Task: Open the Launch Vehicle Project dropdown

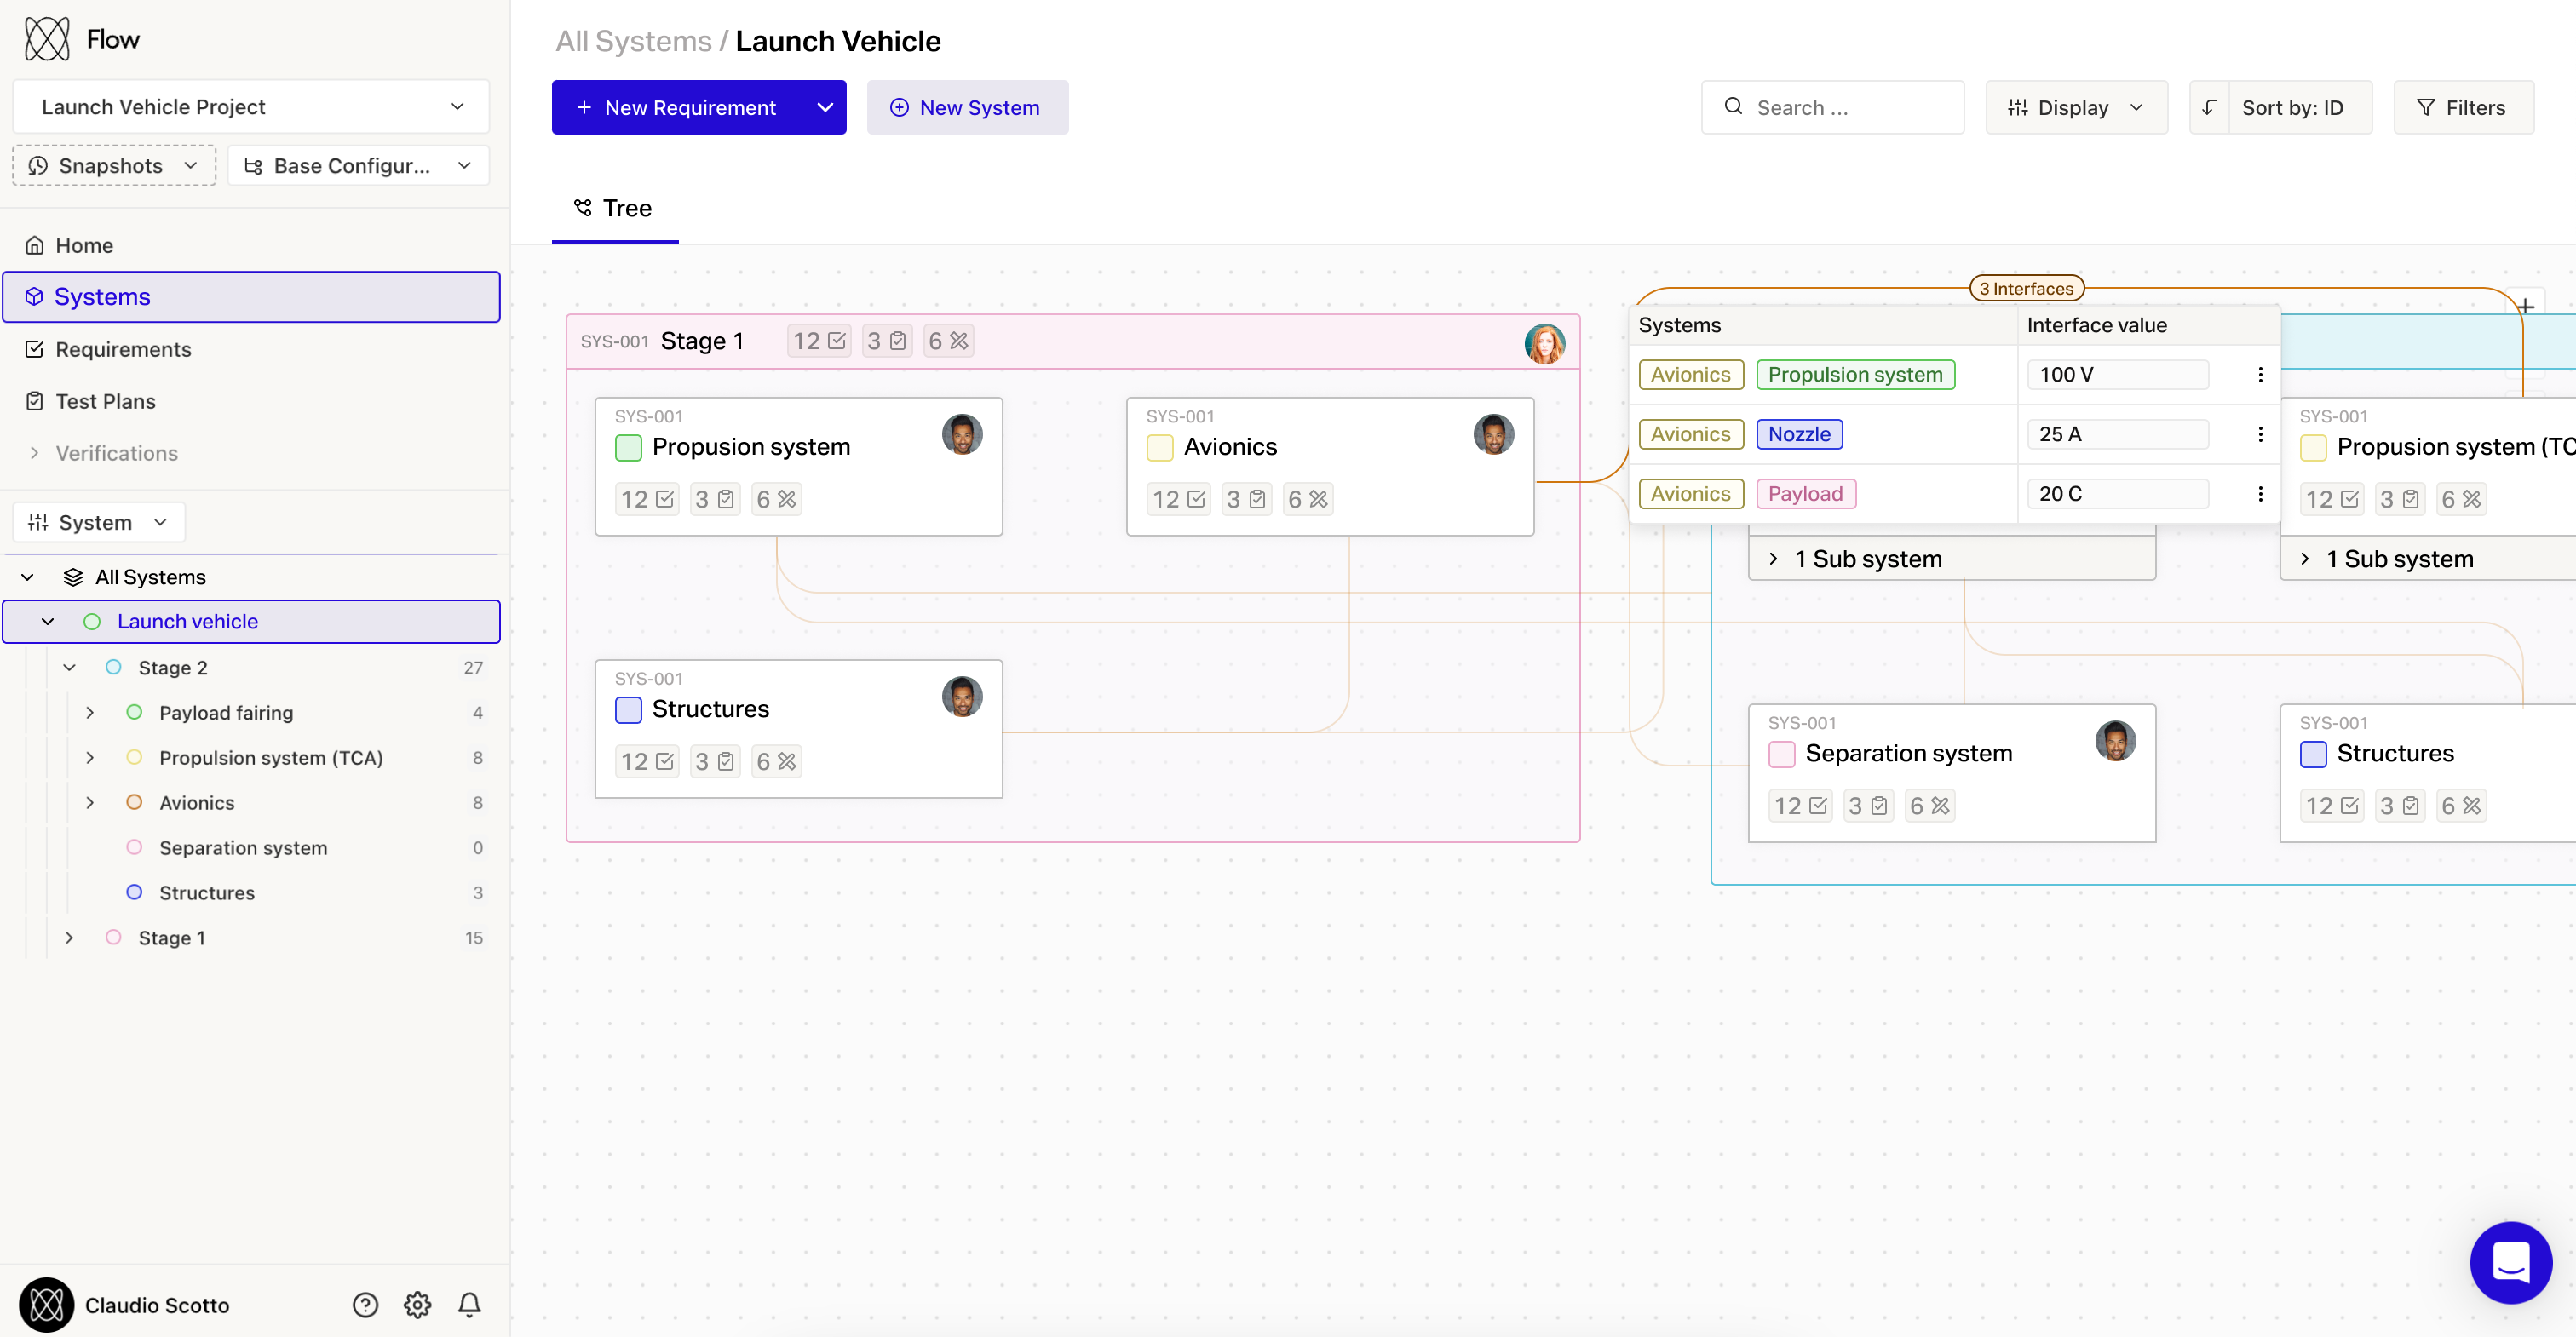Action: coord(251,107)
